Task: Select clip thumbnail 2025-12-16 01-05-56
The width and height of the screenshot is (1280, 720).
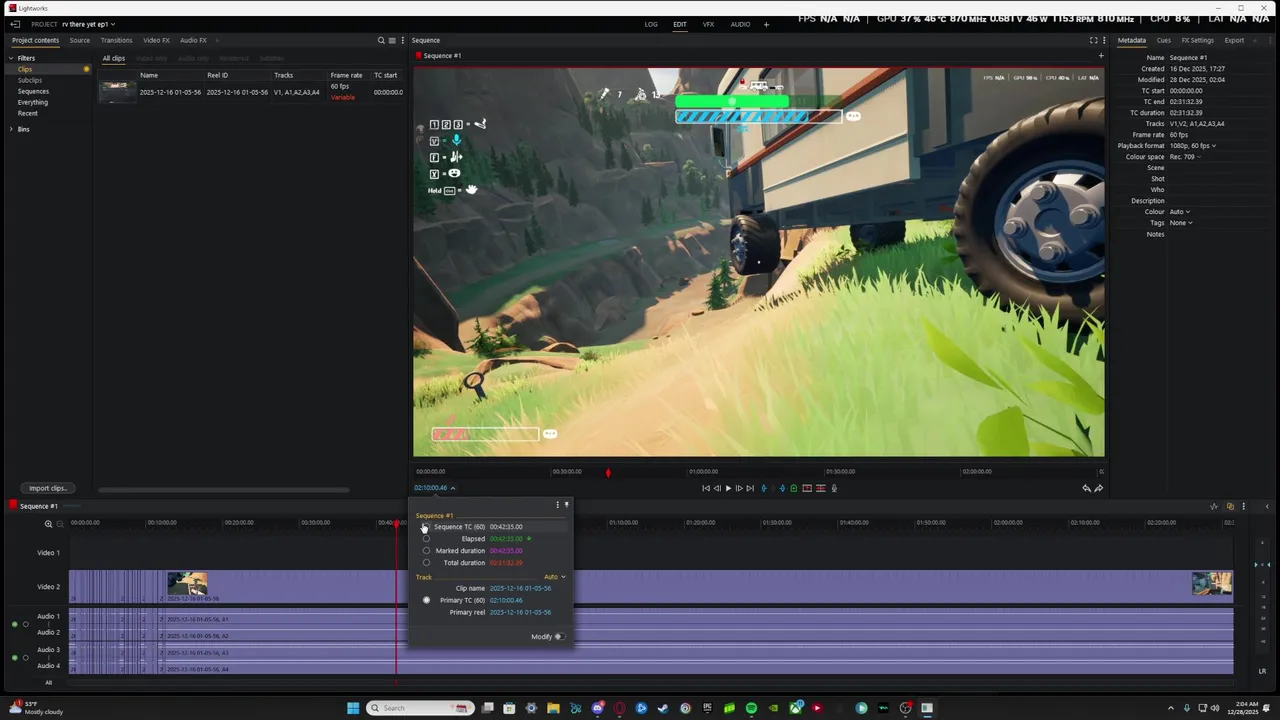Action: pos(117,92)
